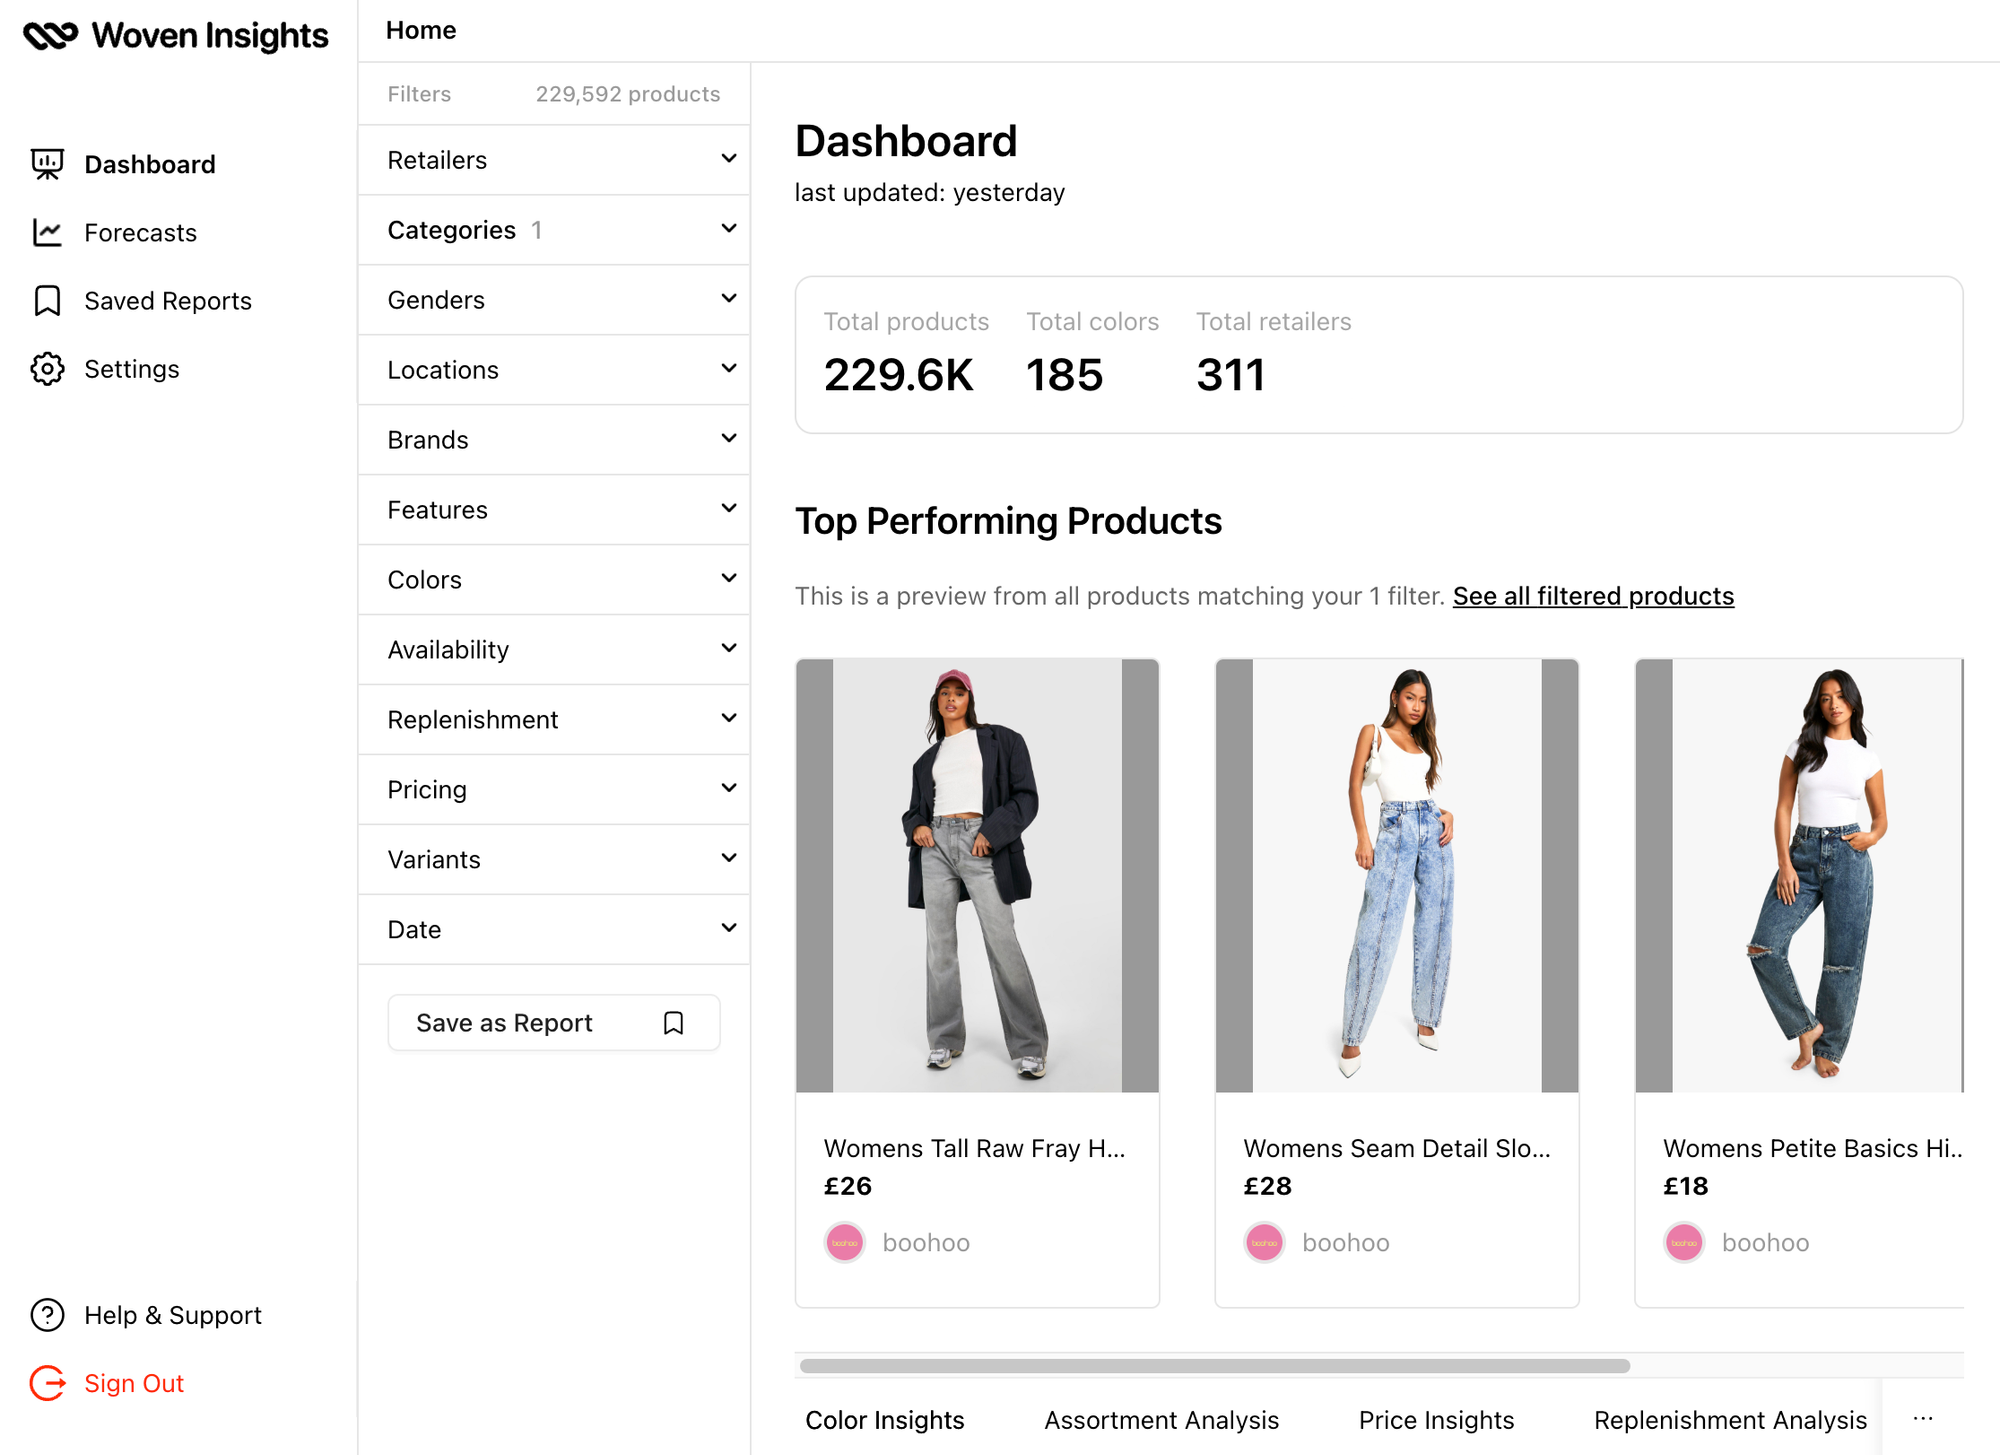Expand the Replenishment filter
This screenshot has width=2000, height=1455.
pos(554,720)
